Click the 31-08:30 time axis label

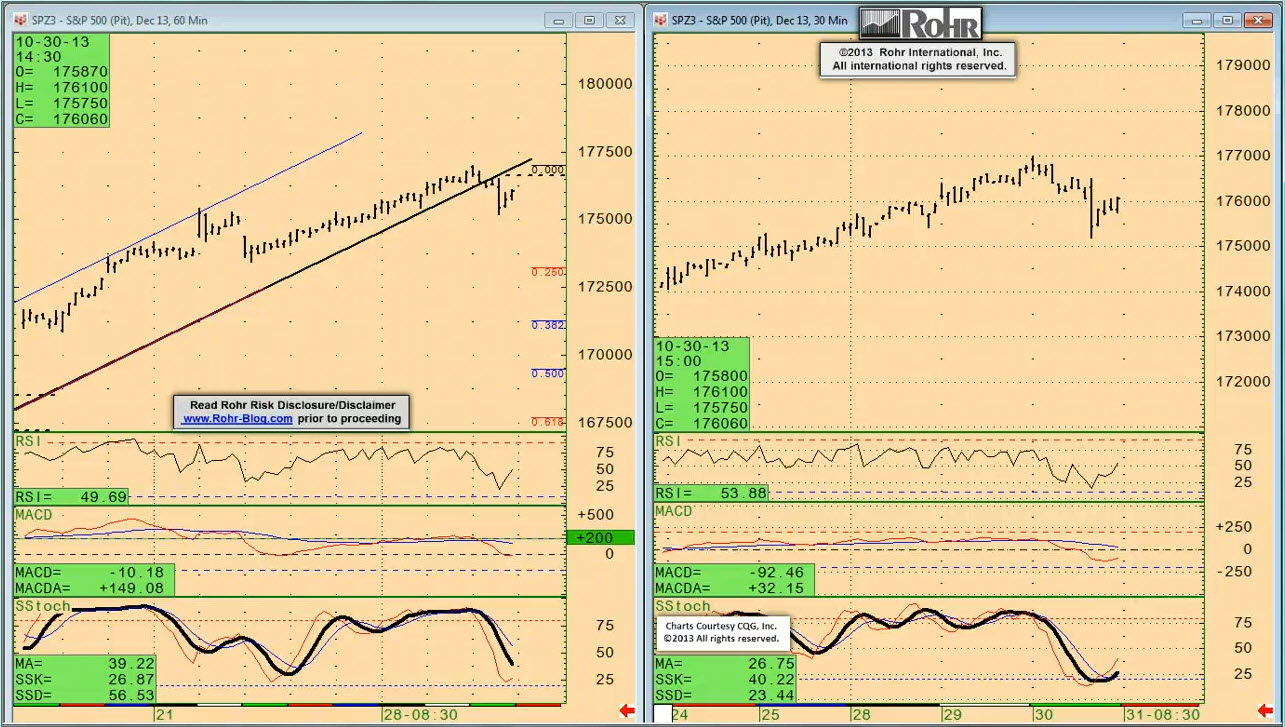pyautogui.click(x=1162, y=715)
